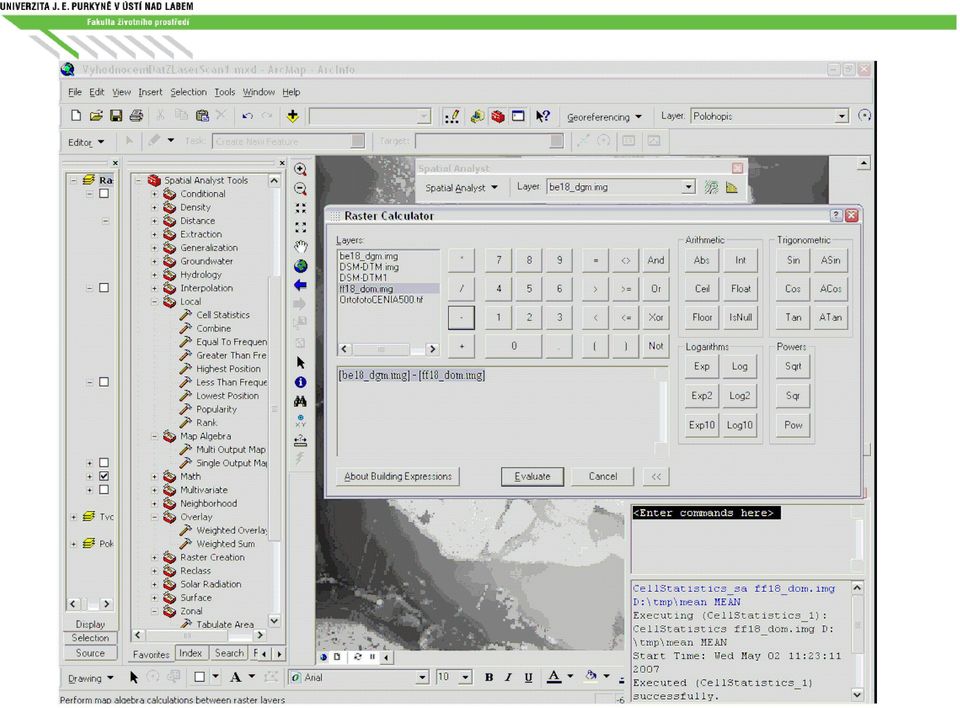This screenshot has height=708, width=960.
Task: Click the fill color paint bucket swatch
Action: pyautogui.click(x=591, y=677)
